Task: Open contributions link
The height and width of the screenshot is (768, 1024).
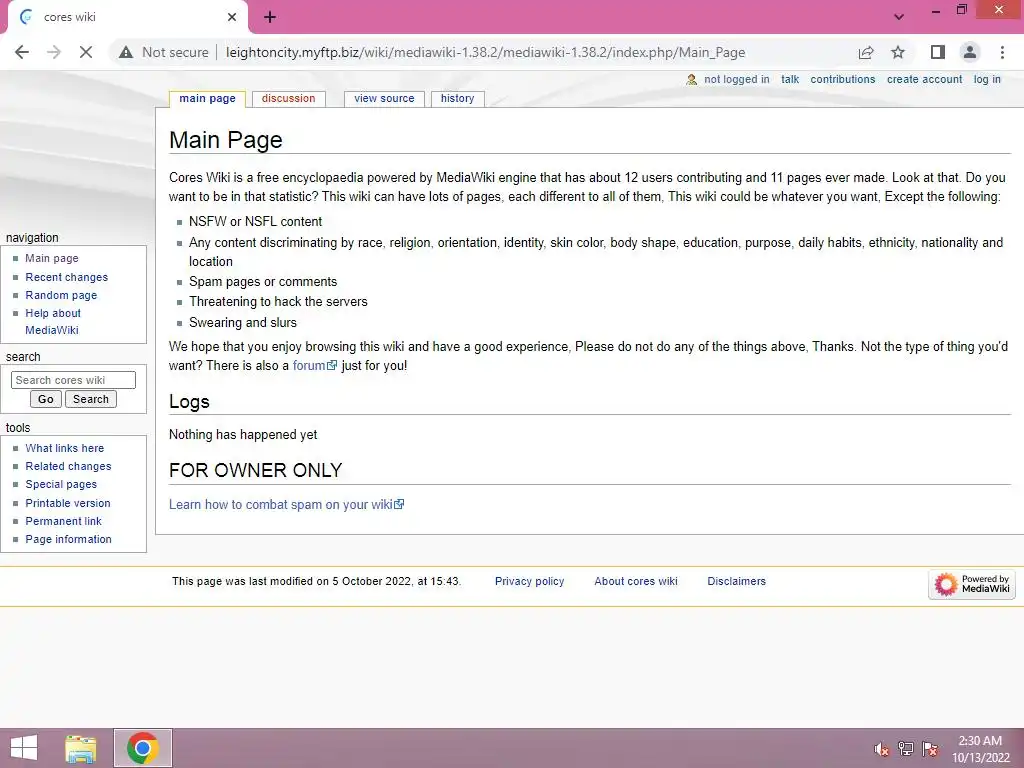Action: click(842, 79)
